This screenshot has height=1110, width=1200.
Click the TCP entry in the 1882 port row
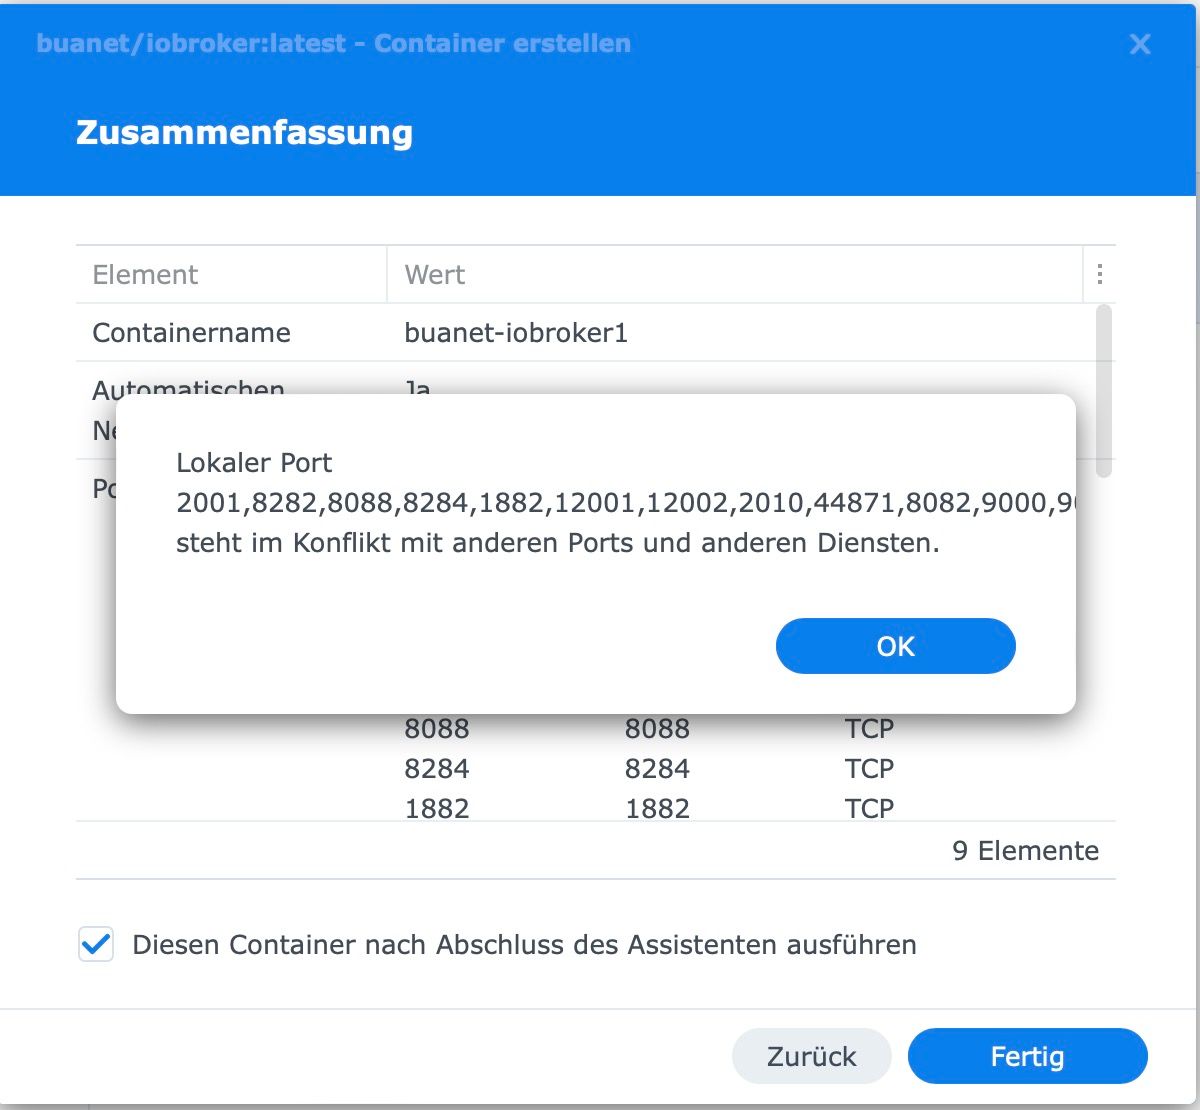[869, 808]
